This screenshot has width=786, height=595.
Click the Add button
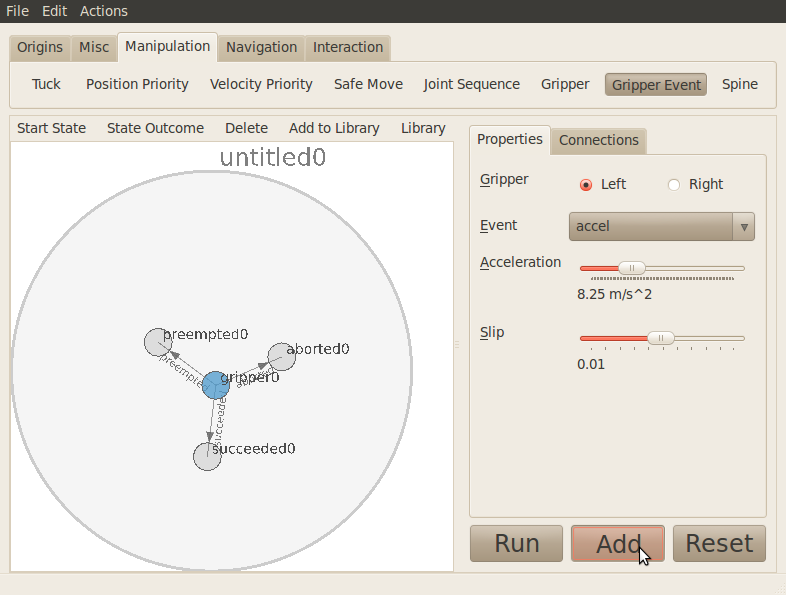[x=618, y=544]
